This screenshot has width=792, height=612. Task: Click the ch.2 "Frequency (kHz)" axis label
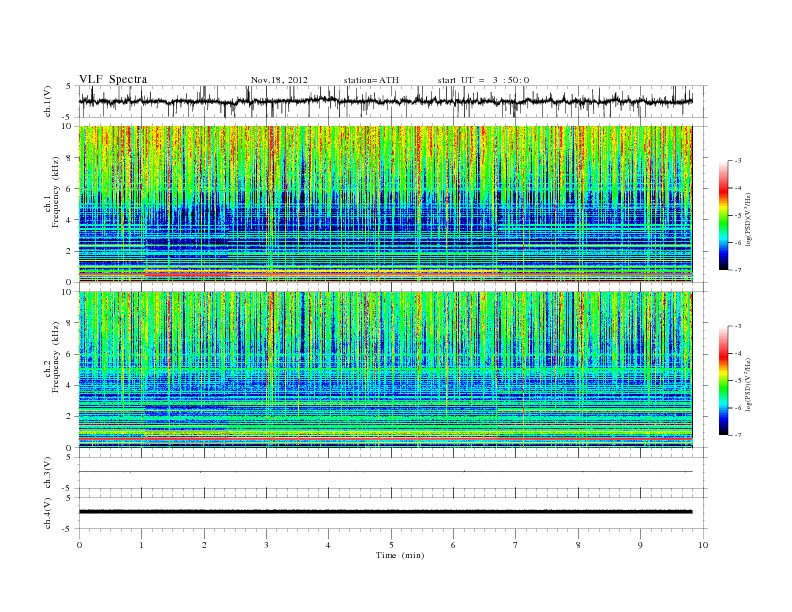point(56,356)
